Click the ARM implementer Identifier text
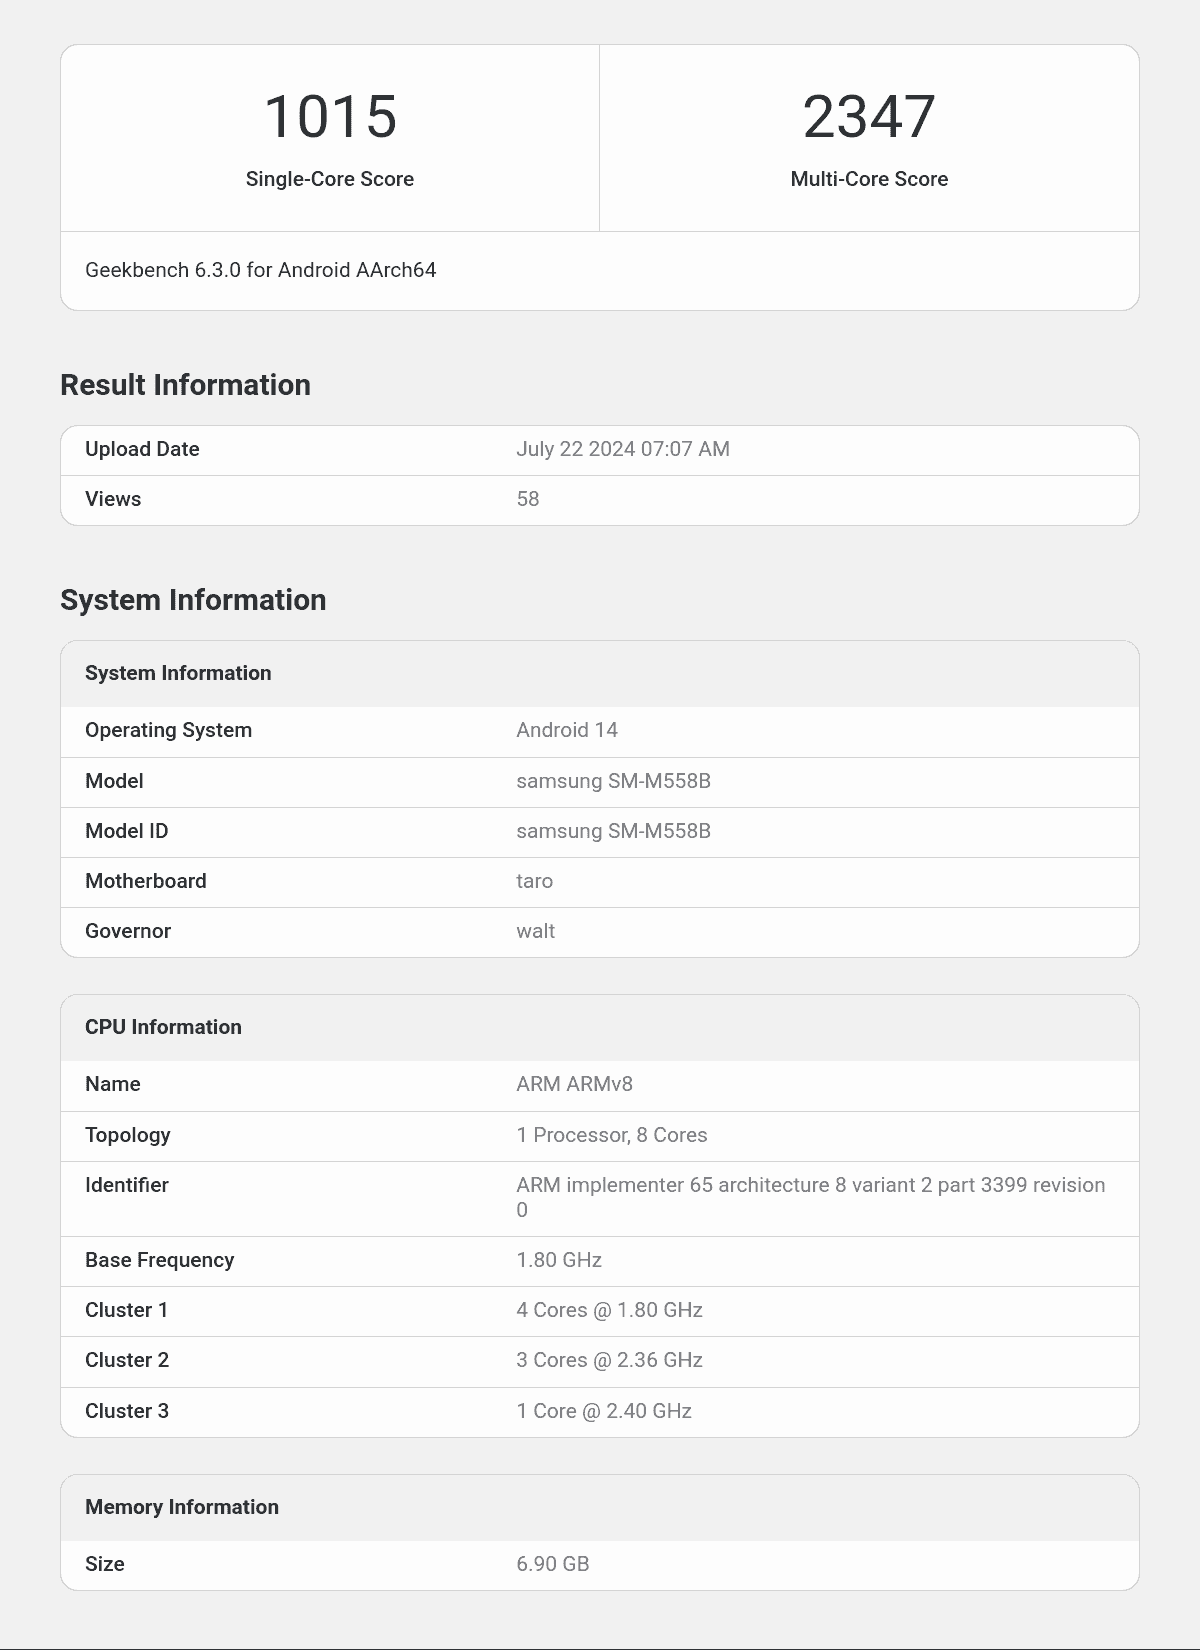Screen dimensions: 1200x1650 (810, 1186)
